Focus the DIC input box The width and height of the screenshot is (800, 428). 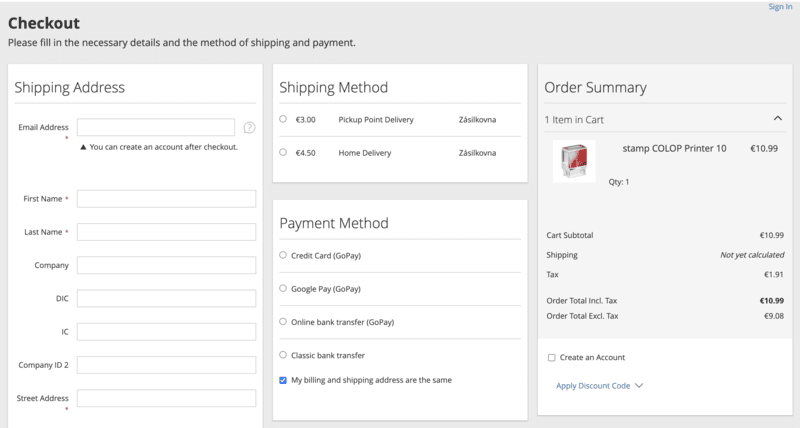click(166, 298)
